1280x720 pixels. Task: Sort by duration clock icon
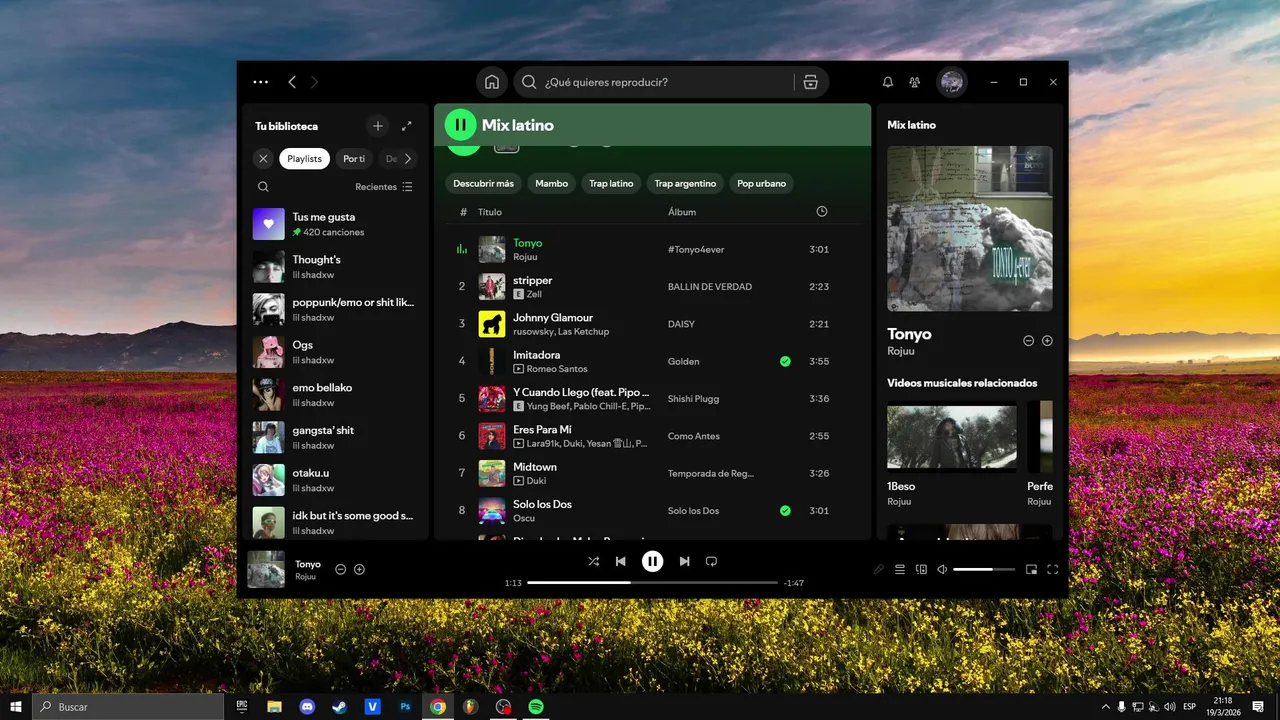point(822,212)
